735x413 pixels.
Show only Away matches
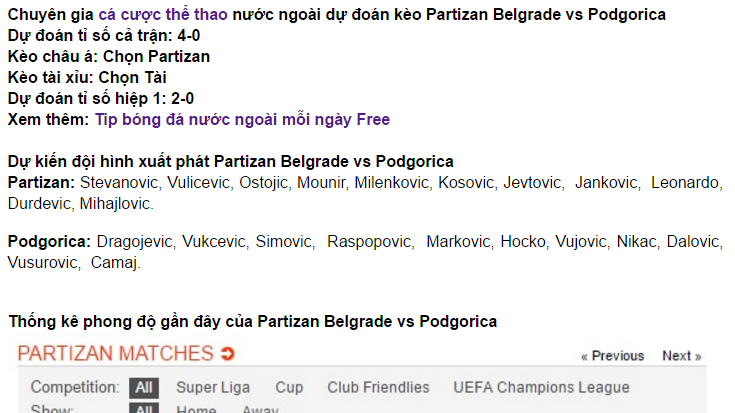click(260, 408)
